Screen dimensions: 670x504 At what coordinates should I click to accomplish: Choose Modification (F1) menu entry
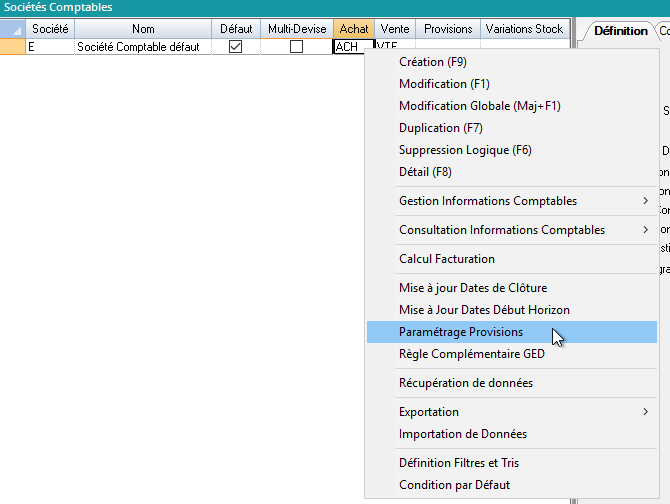(444, 84)
